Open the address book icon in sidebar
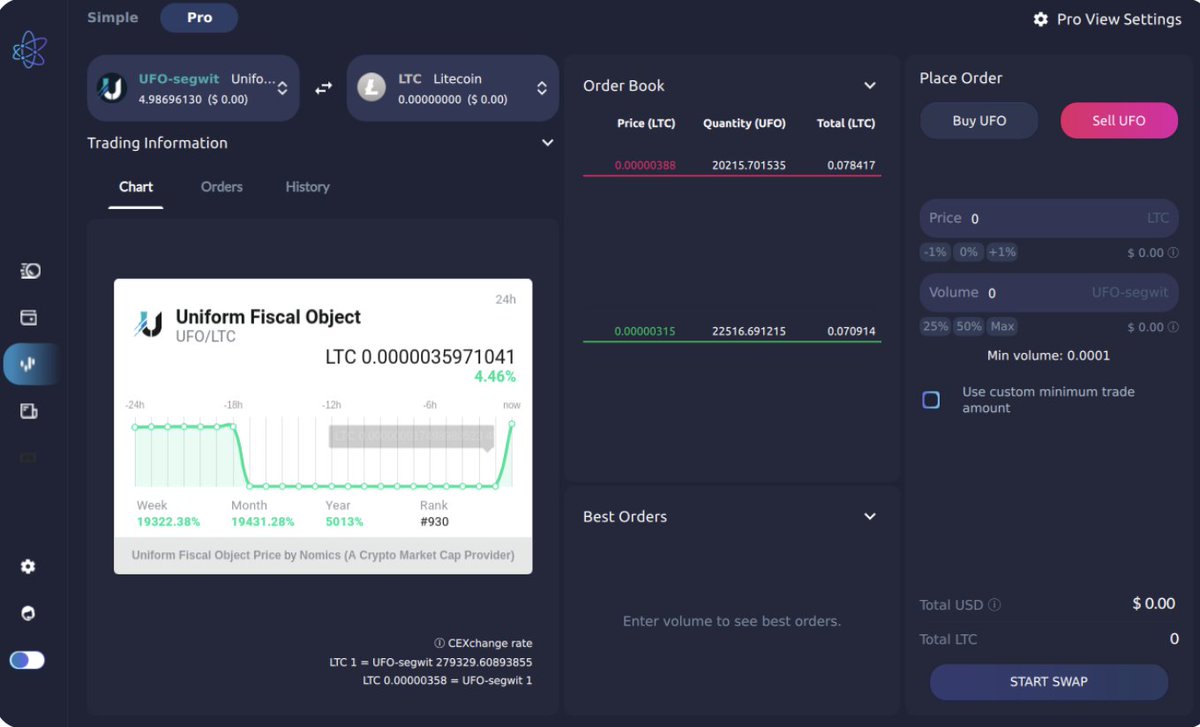This screenshot has width=1200, height=727. 29,411
